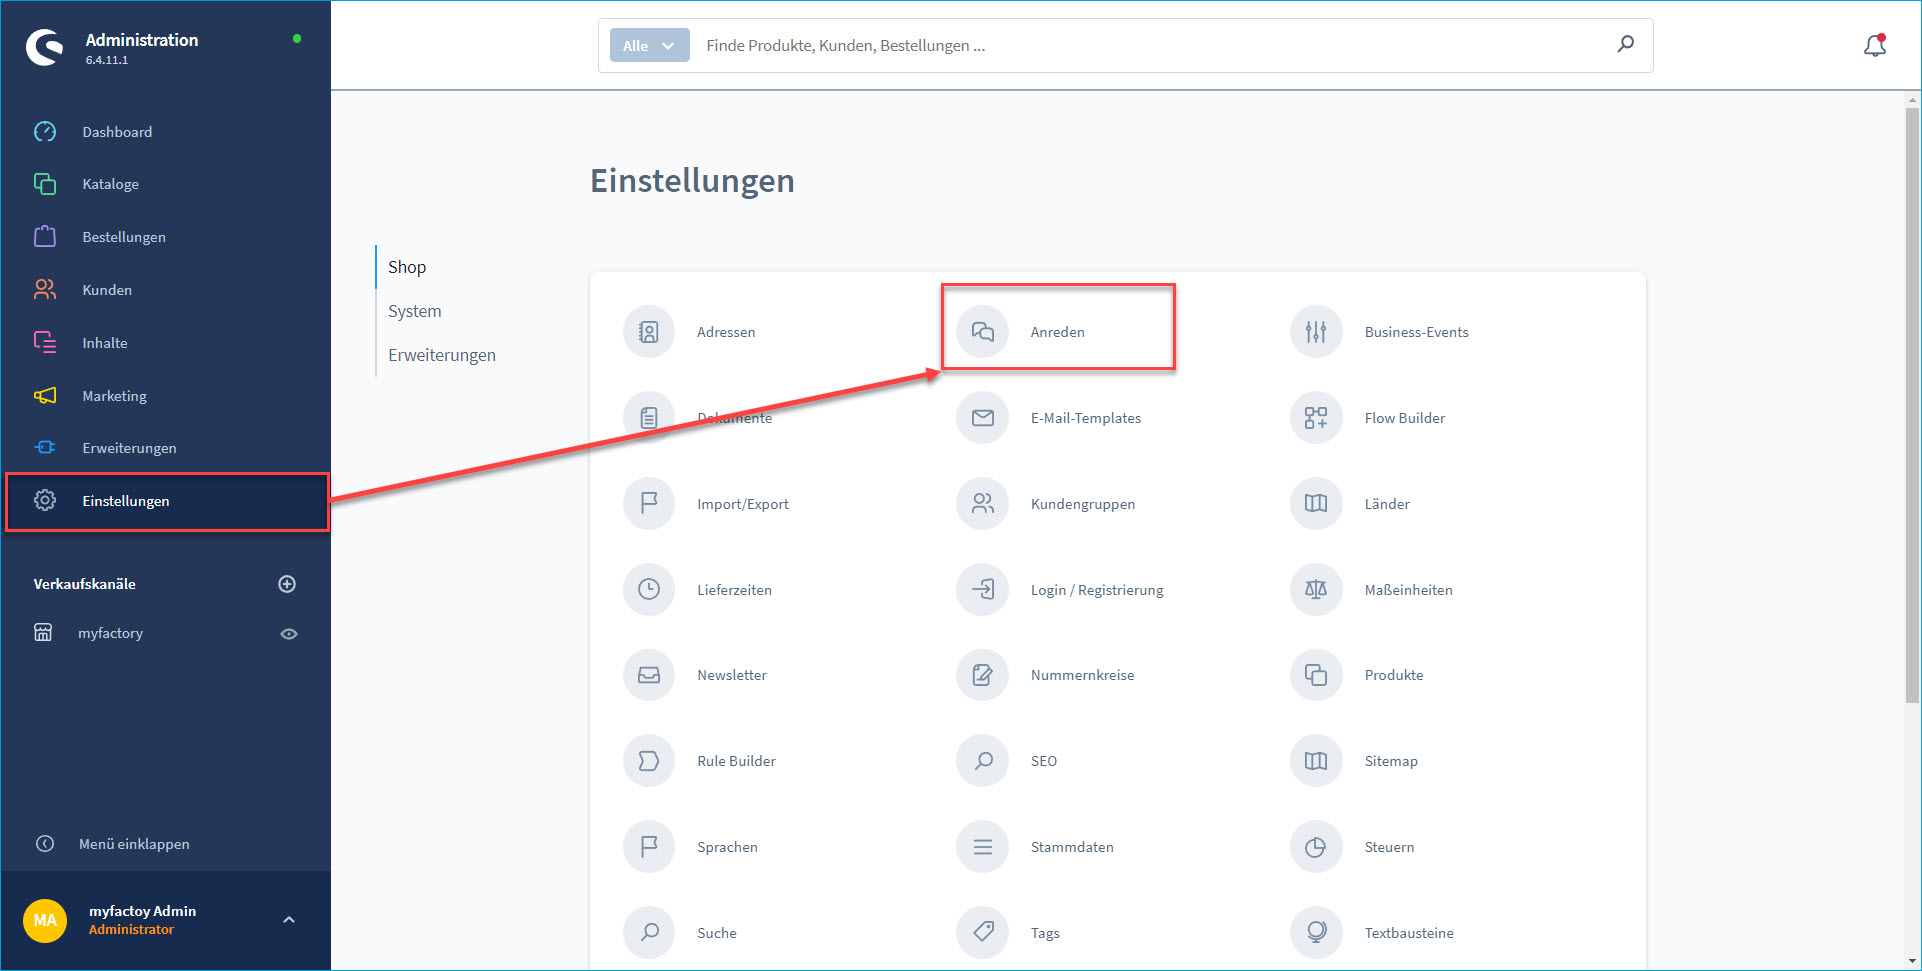Open the Flow Builder icon
Screen dimensions: 1922x971
point(1316,418)
